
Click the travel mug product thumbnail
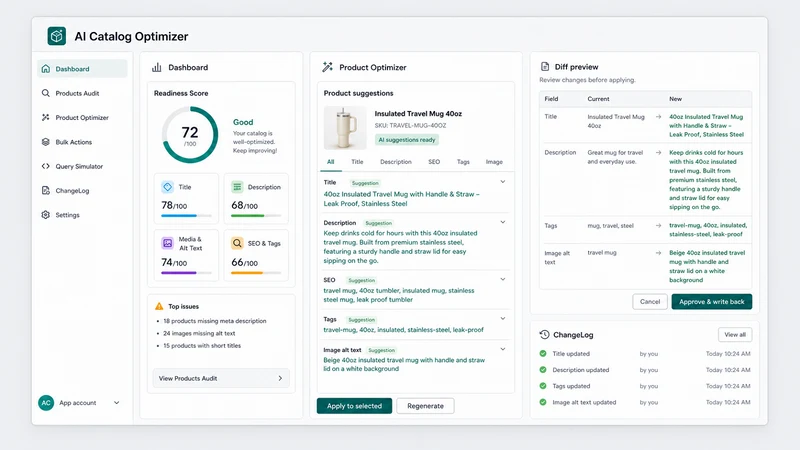click(345, 128)
